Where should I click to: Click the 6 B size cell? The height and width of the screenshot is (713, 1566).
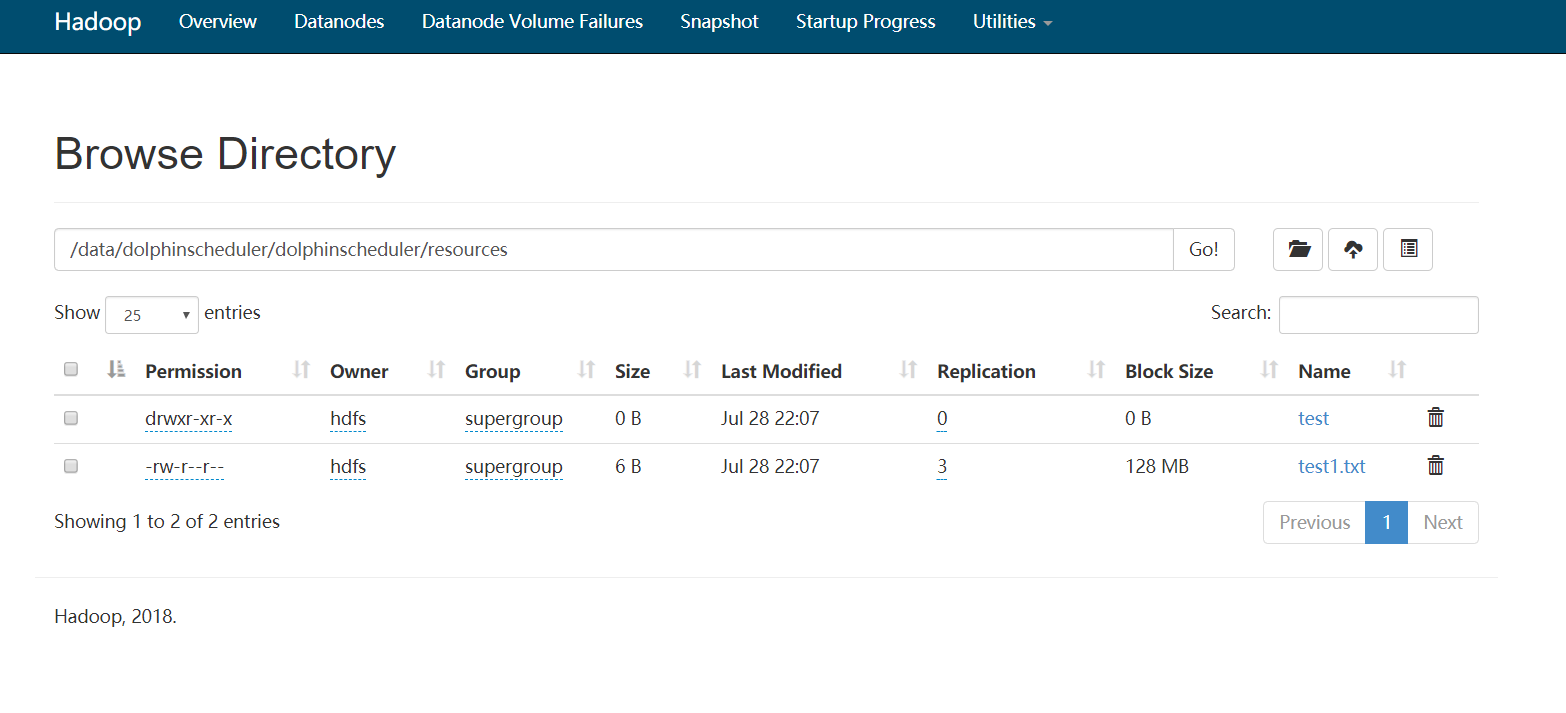[x=628, y=466]
